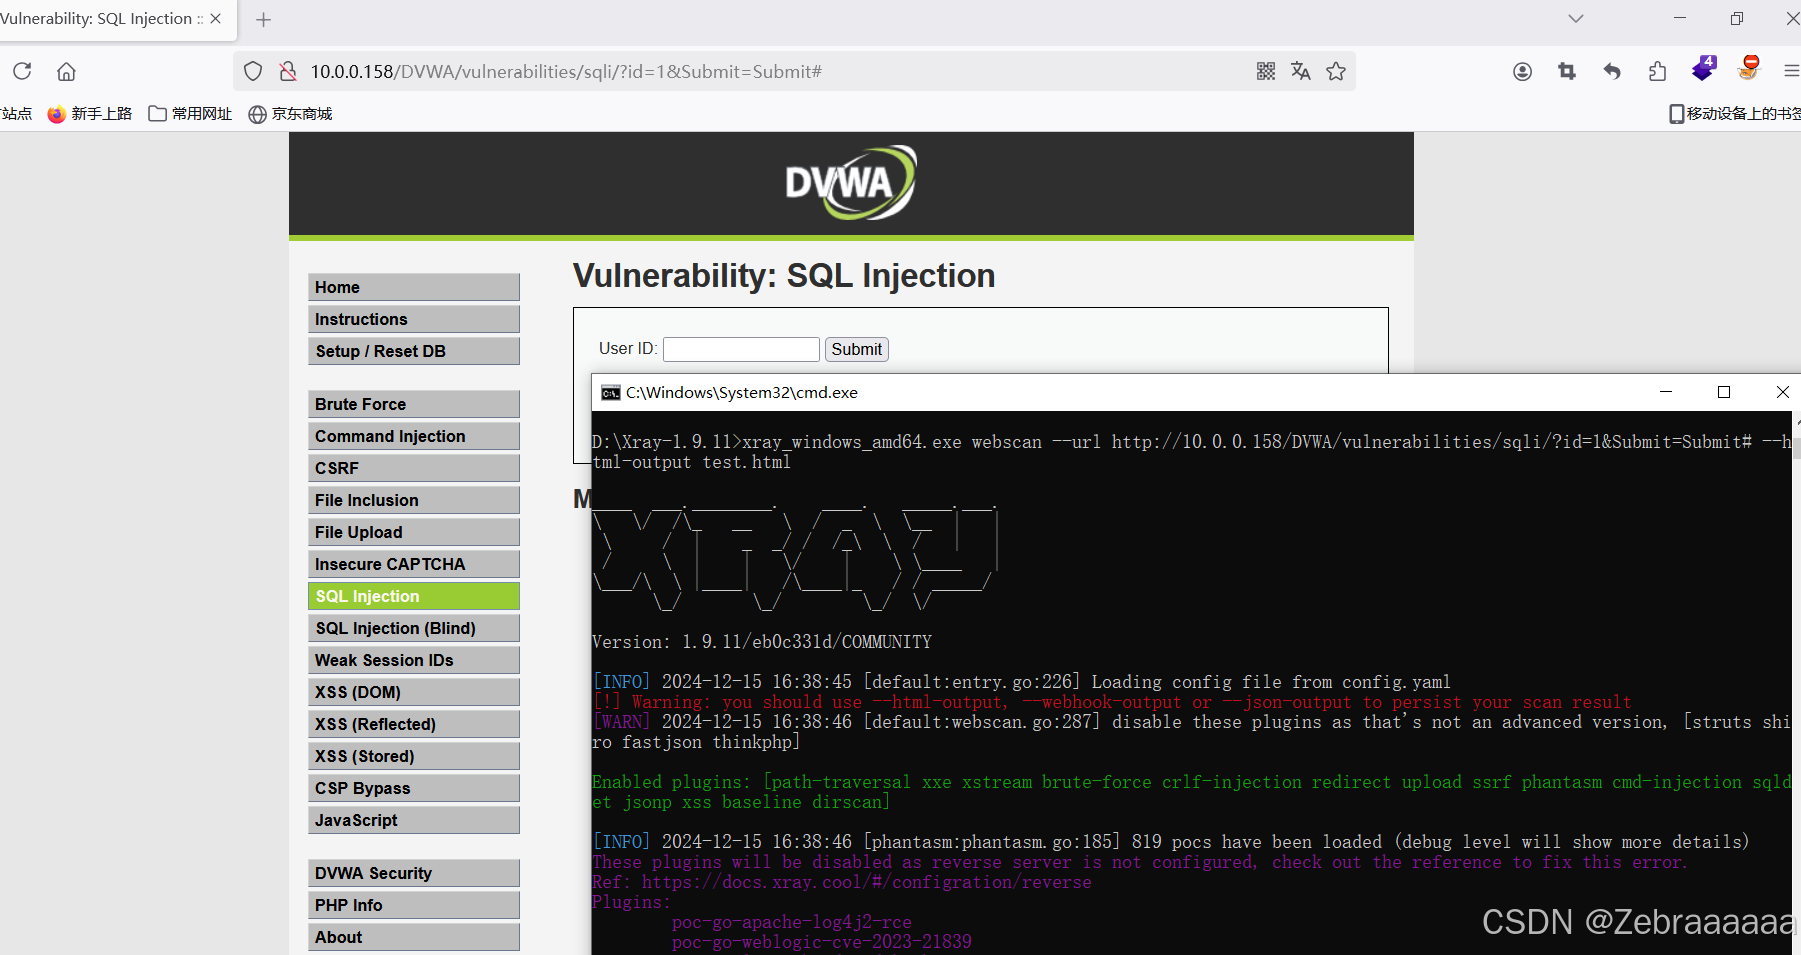Open the Weak Session IDs page

click(414, 660)
